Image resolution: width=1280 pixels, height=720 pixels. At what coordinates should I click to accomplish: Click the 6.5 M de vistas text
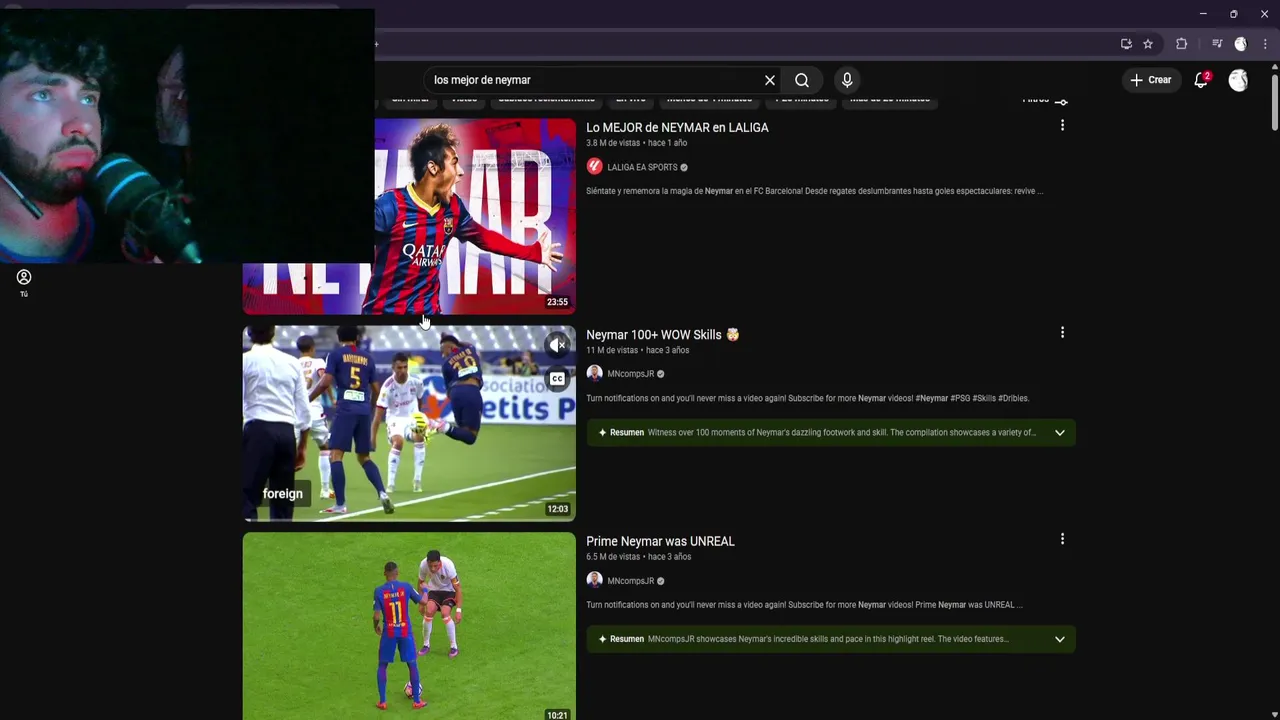[613, 557]
